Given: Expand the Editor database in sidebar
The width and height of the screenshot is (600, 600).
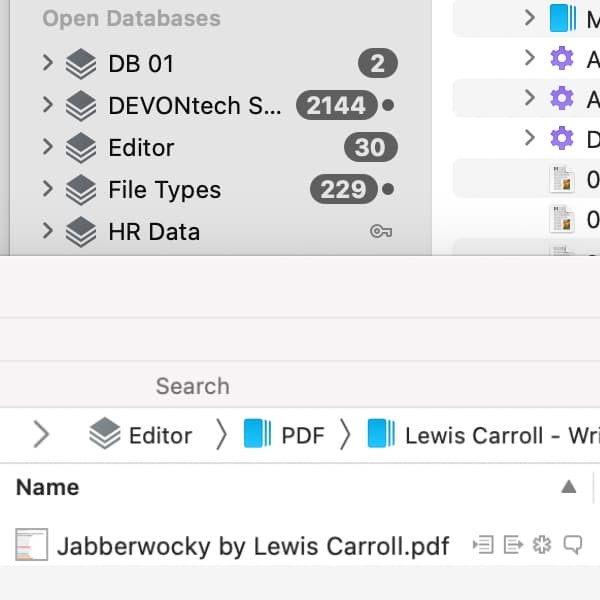Looking at the screenshot, I should pyautogui.click(x=47, y=147).
